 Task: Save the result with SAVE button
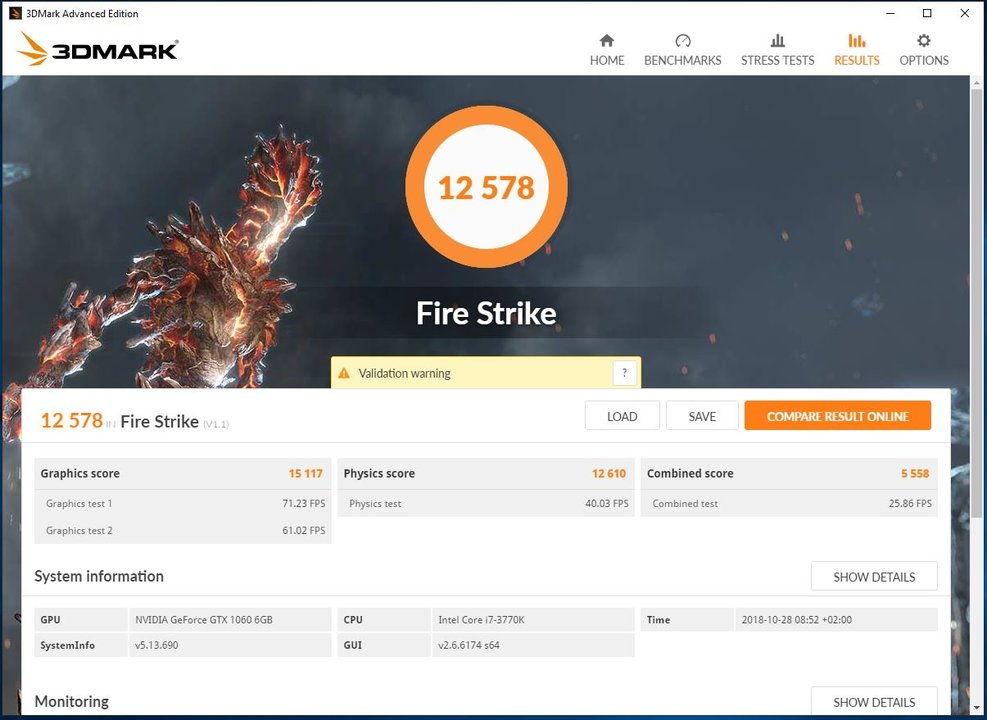click(x=702, y=416)
